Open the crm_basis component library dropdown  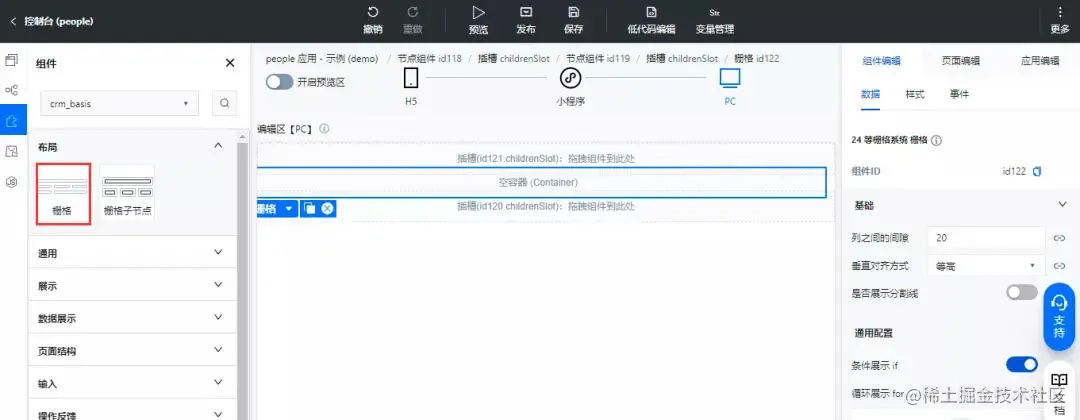pyautogui.click(x=119, y=103)
